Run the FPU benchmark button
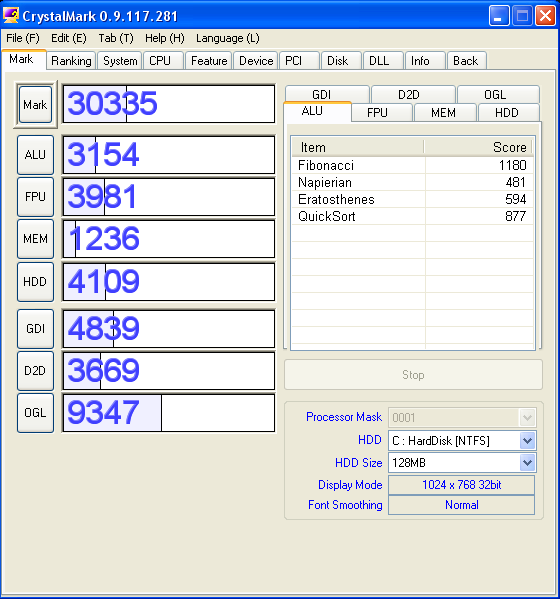The height and width of the screenshot is (599, 560). (35, 197)
